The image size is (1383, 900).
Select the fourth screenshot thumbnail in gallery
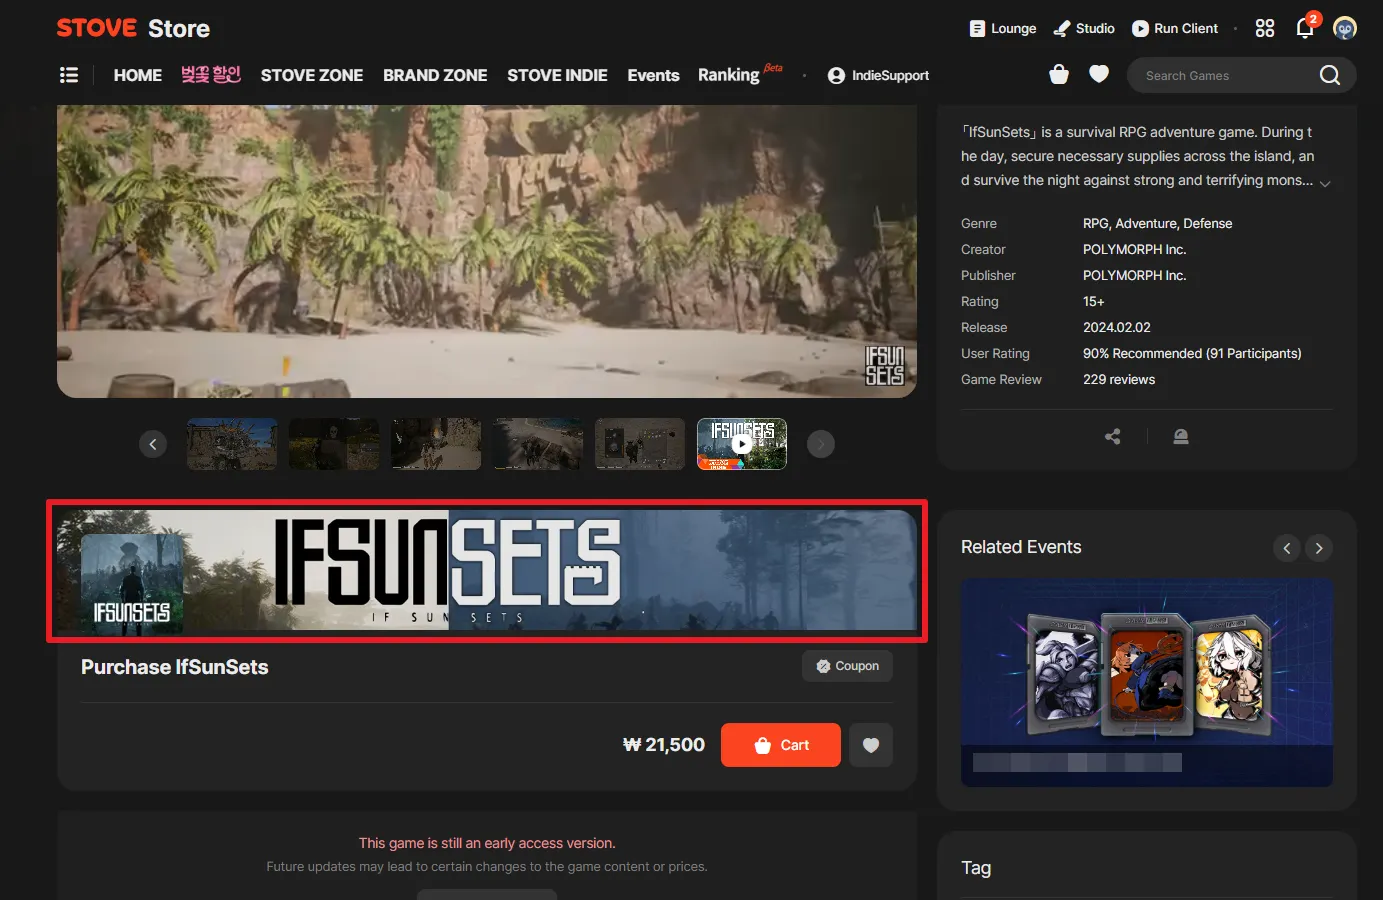click(538, 444)
